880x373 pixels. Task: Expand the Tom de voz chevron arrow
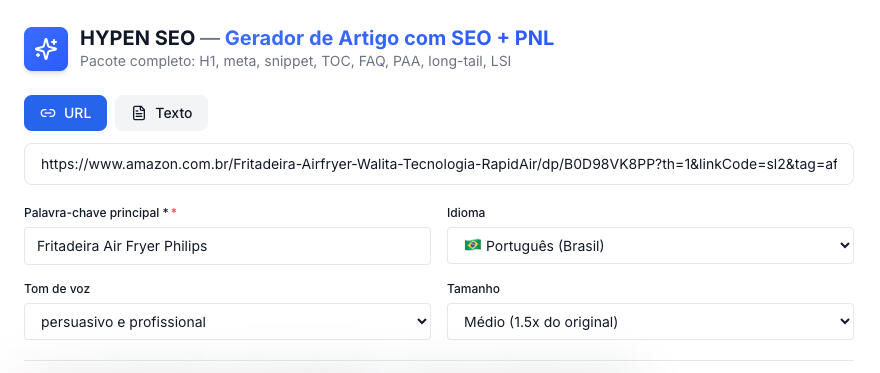tap(422, 321)
